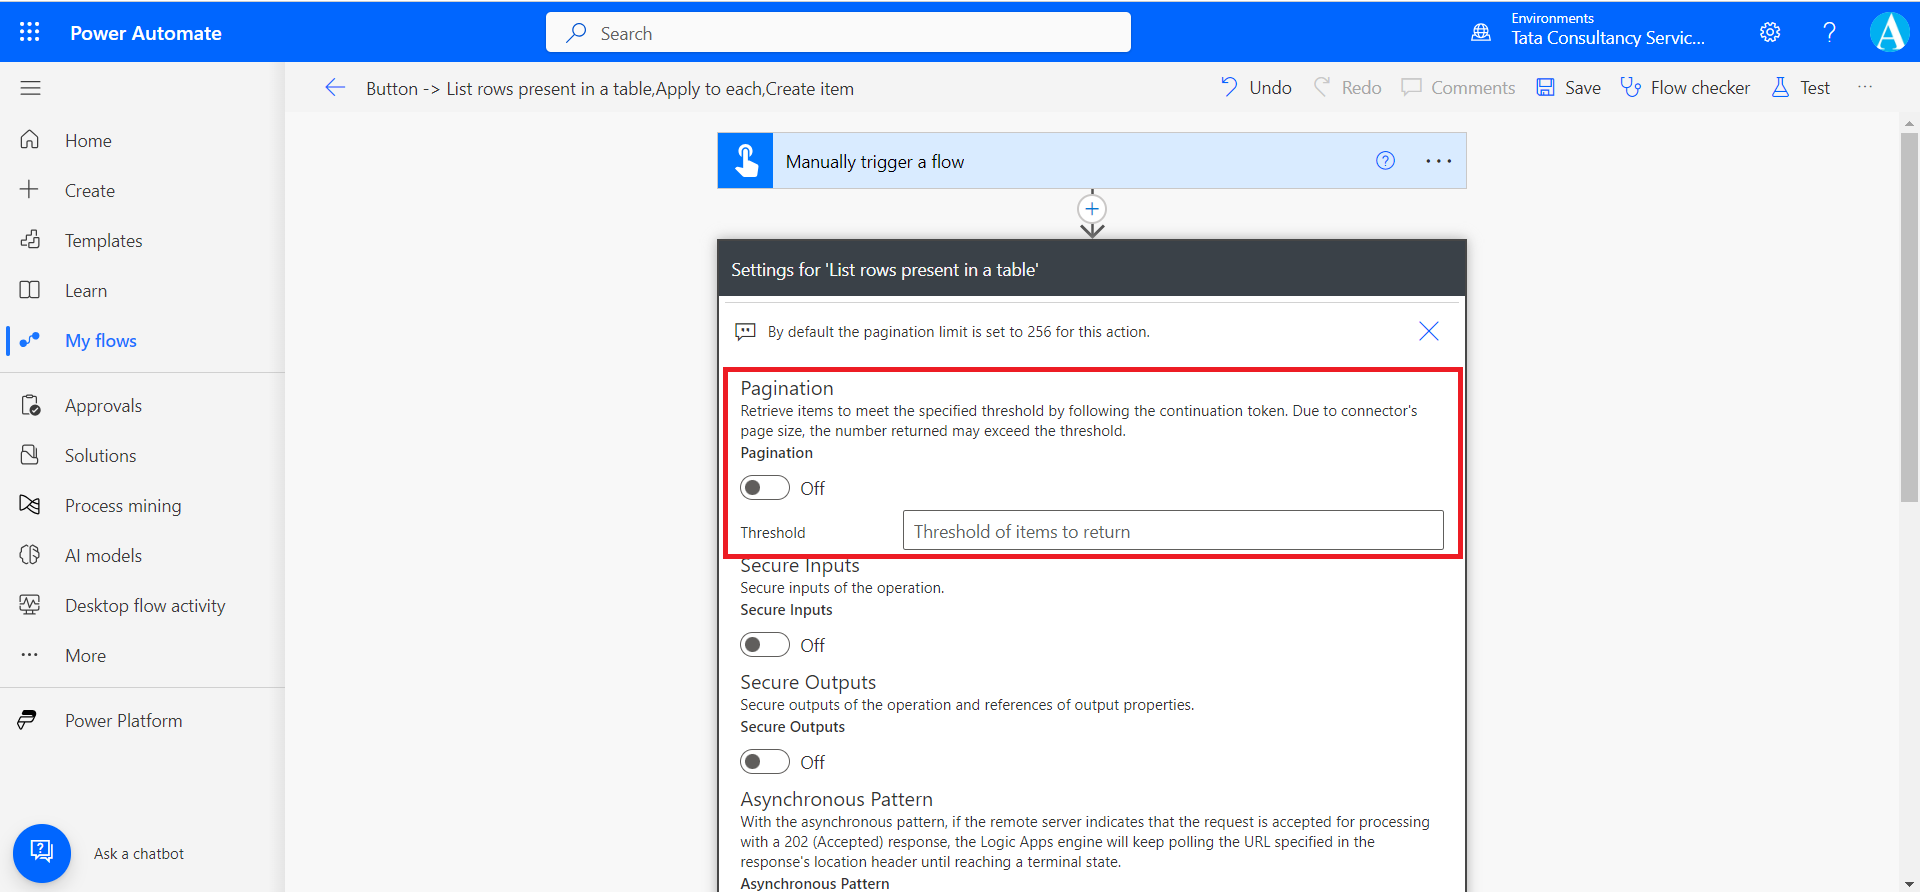The image size is (1920, 892).
Task: Click the back arrow beside flow title
Action: (x=335, y=88)
